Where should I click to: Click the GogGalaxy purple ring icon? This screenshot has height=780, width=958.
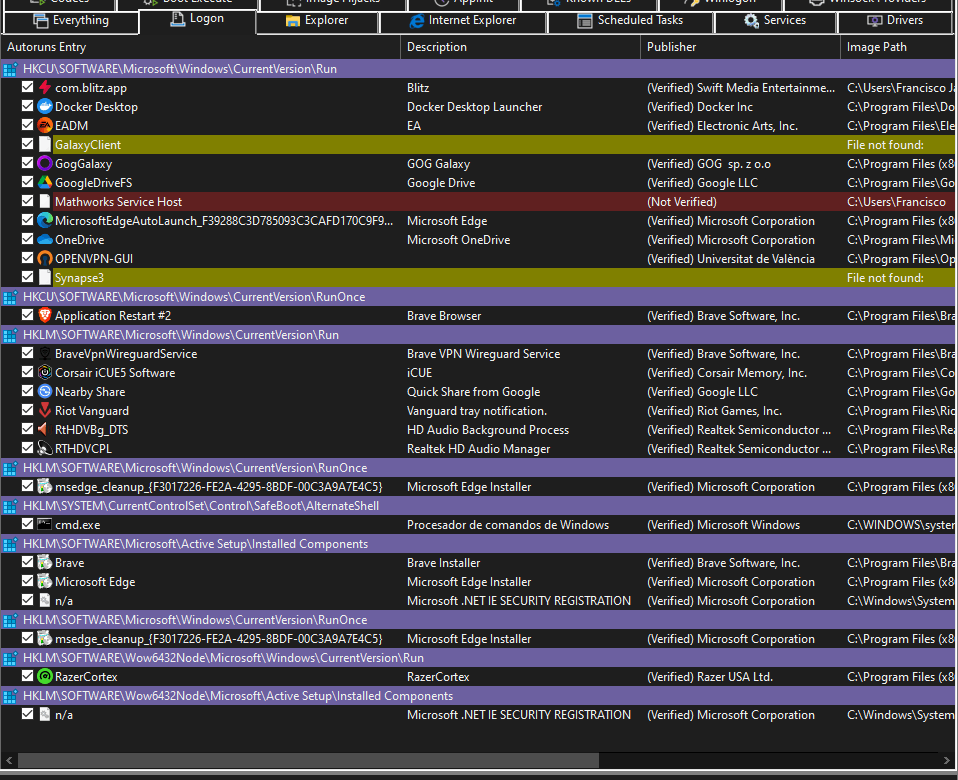[x=45, y=163]
